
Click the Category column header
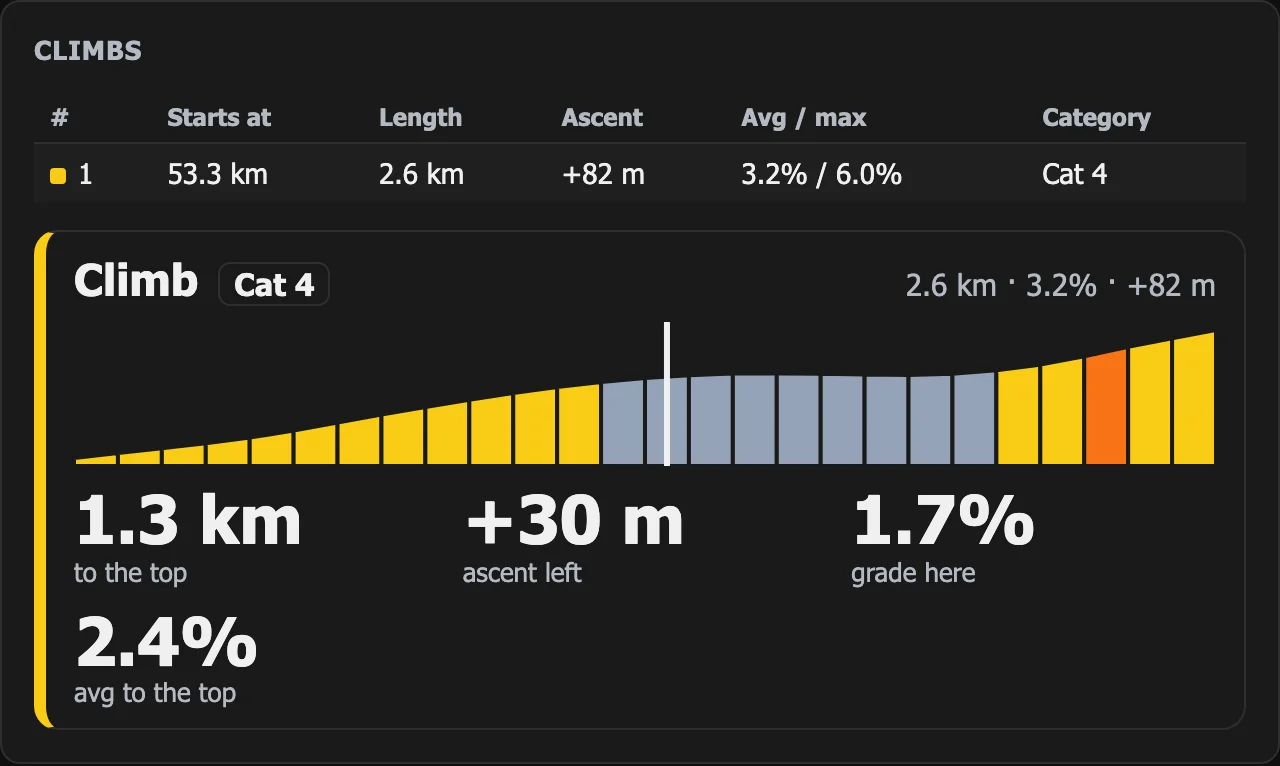click(1096, 118)
